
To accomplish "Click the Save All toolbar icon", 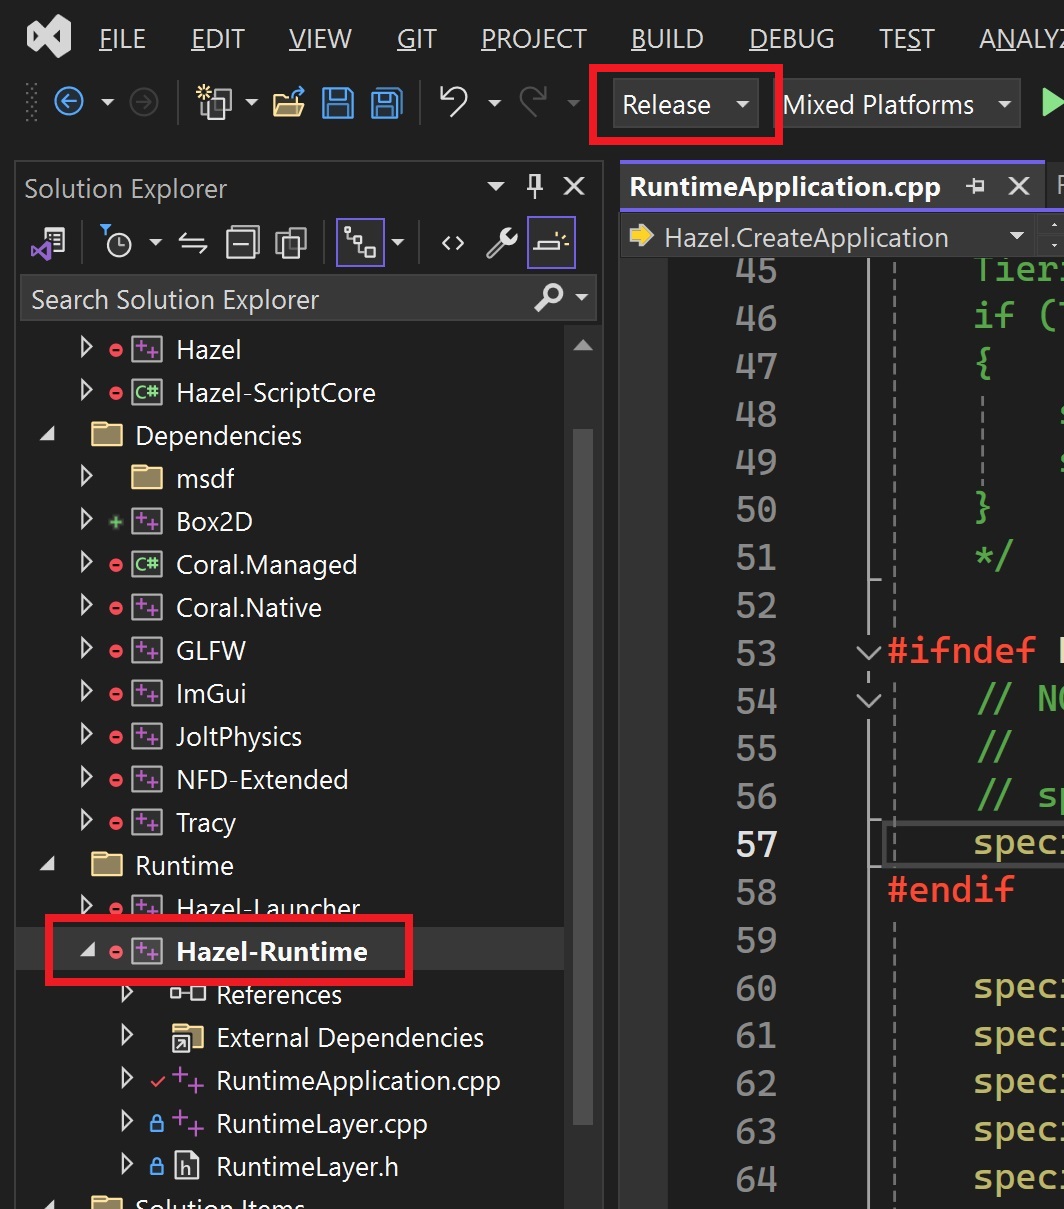I will tap(386, 103).
